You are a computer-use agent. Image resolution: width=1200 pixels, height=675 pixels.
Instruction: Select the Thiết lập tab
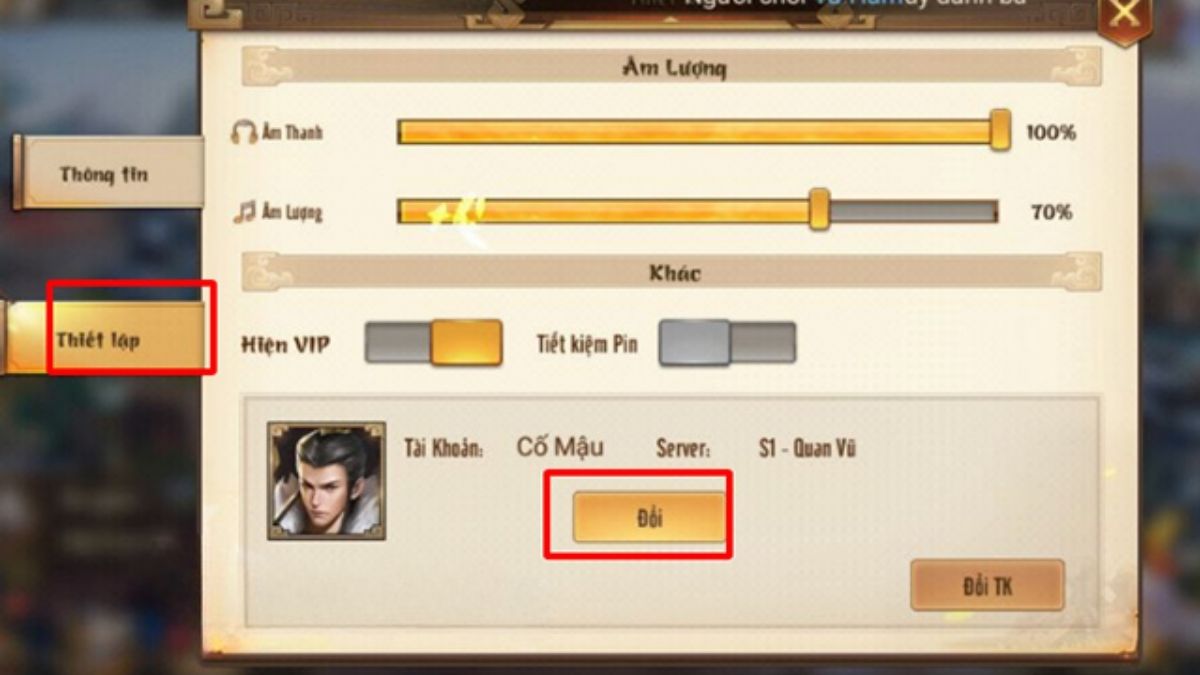[x=105, y=340]
